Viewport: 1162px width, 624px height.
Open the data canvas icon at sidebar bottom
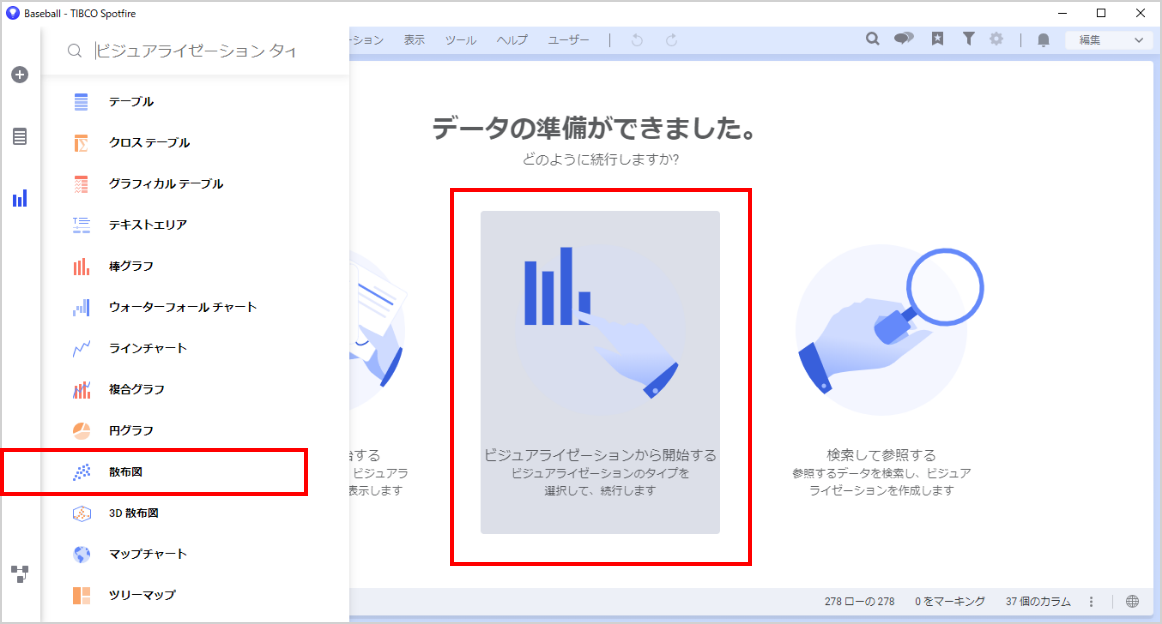[20, 574]
